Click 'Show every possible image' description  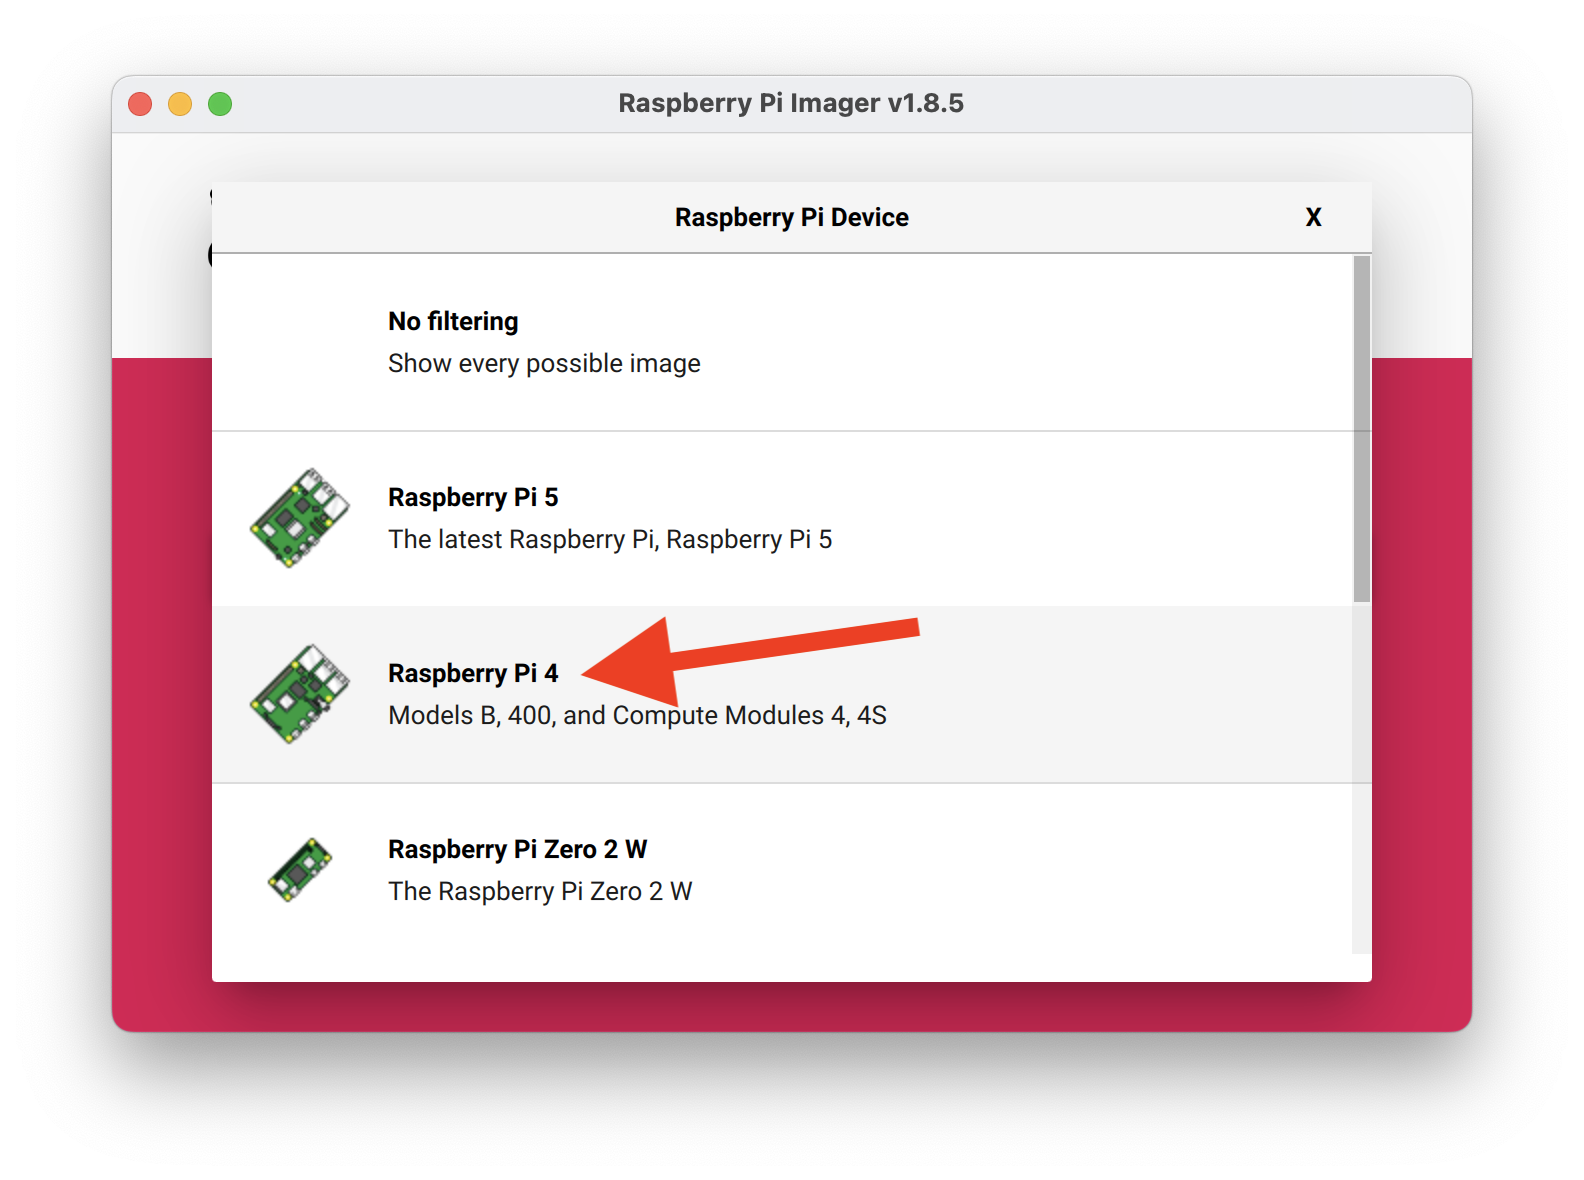(x=544, y=363)
